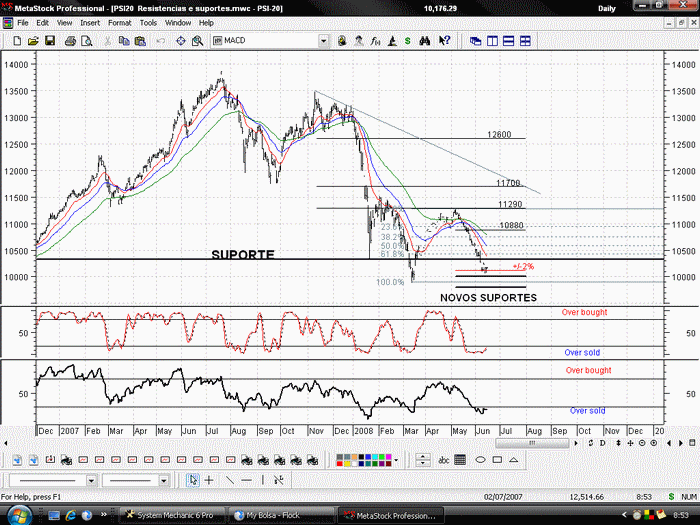The width and height of the screenshot is (700, 525).
Task: Click the Expert Advisor hat icon
Action: click(x=359, y=41)
